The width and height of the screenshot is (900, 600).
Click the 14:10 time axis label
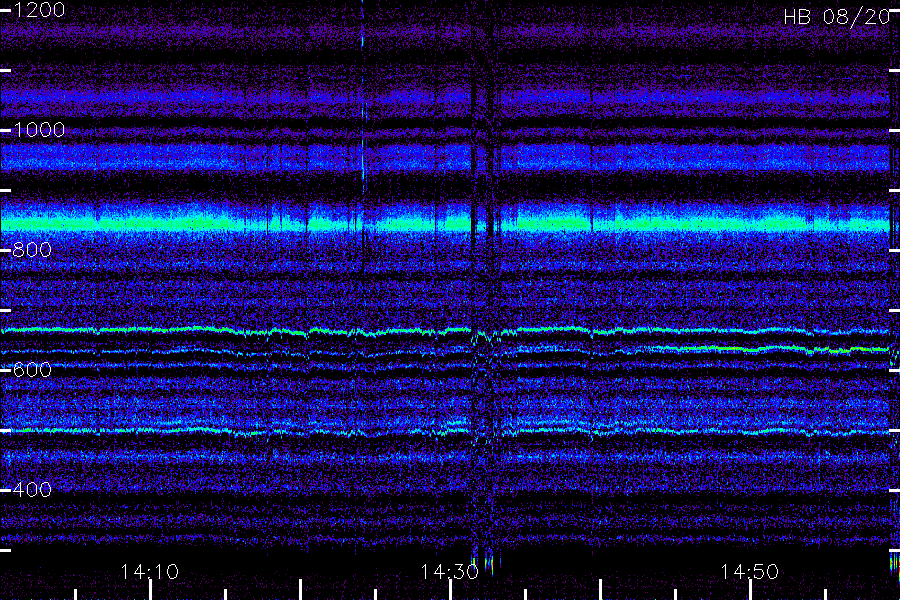point(150,572)
